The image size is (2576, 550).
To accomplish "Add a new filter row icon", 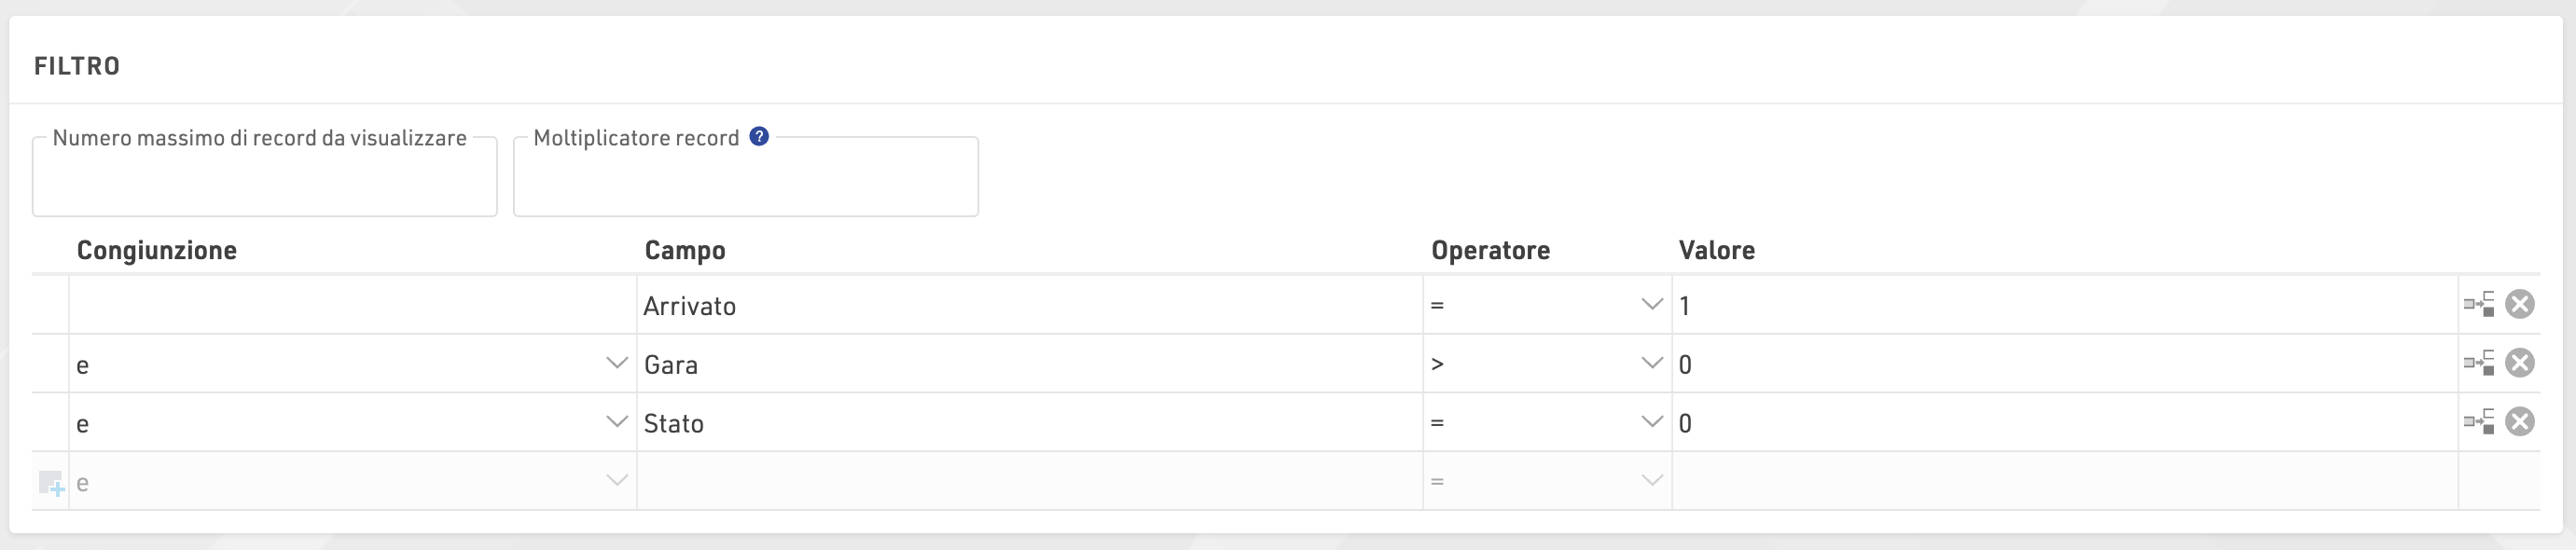I will click(x=51, y=483).
